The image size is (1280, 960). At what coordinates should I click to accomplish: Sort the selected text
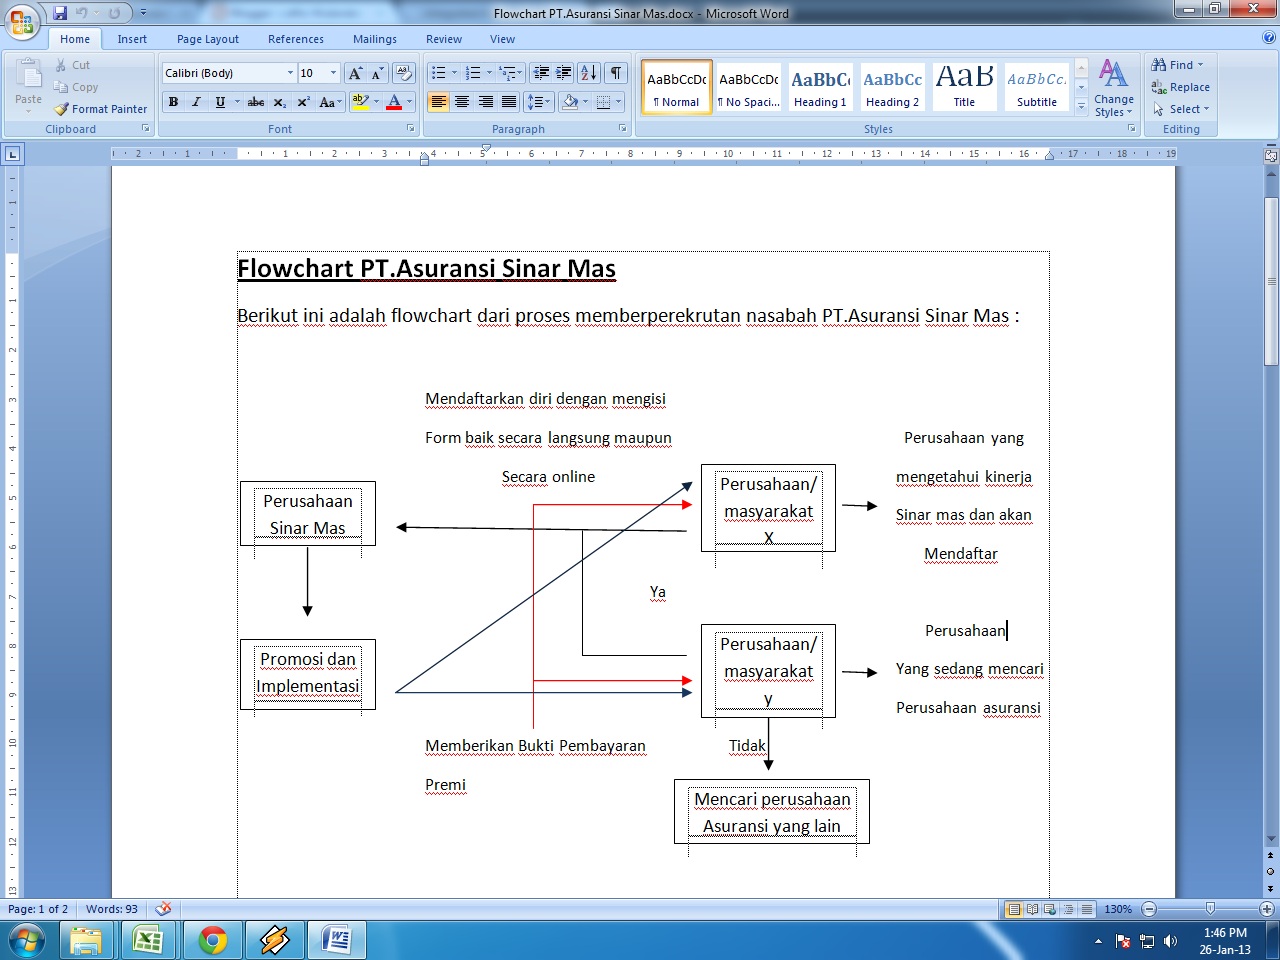point(589,73)
